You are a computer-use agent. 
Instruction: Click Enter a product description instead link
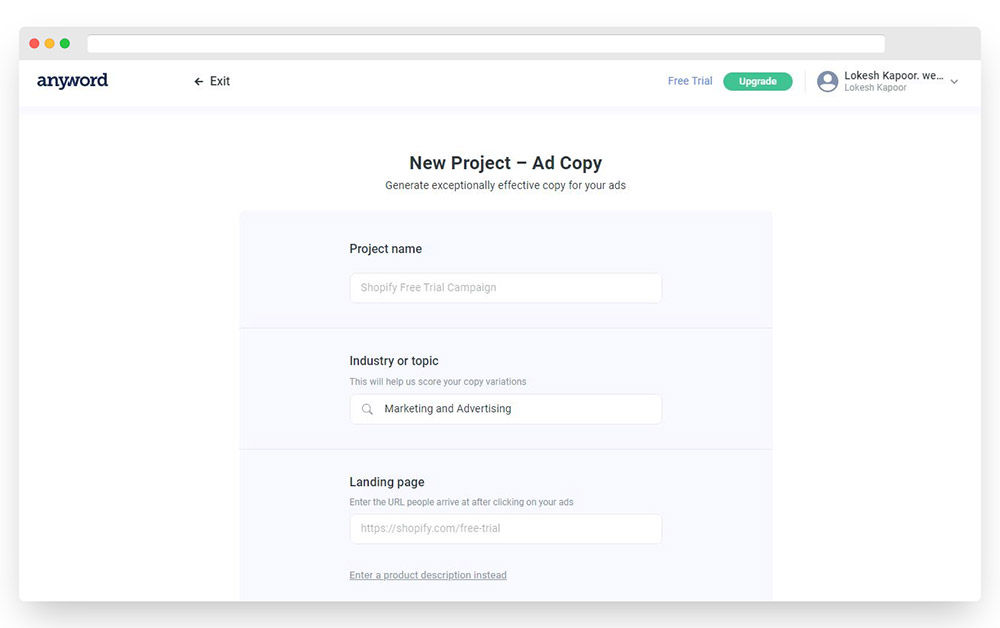coord(428,575)
